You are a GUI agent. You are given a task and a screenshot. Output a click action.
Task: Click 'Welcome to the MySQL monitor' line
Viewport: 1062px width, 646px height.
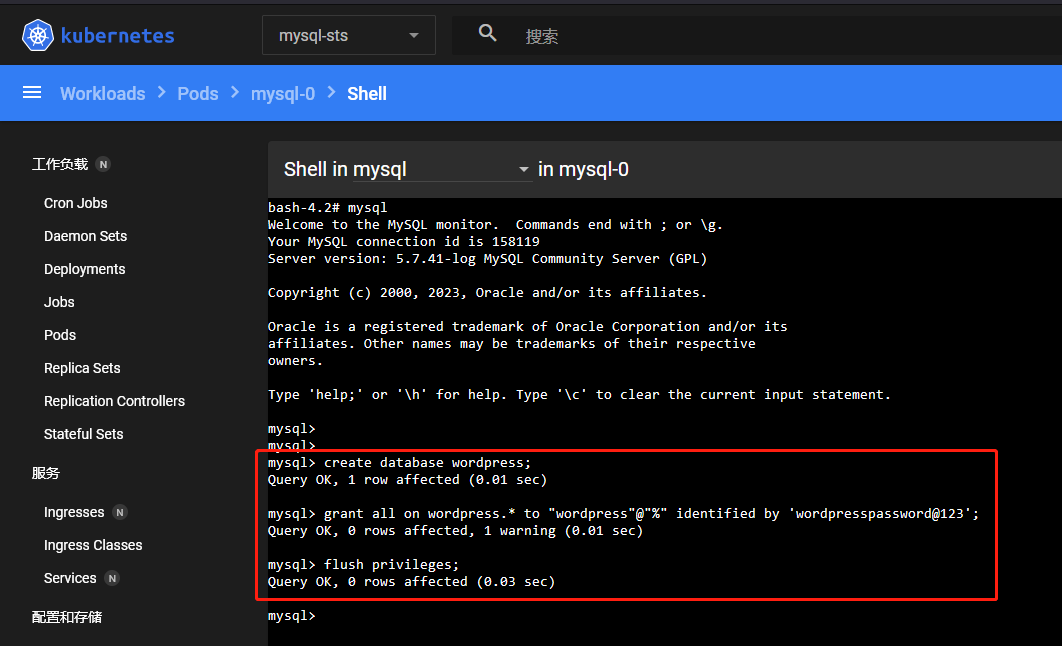click(495, 225)
